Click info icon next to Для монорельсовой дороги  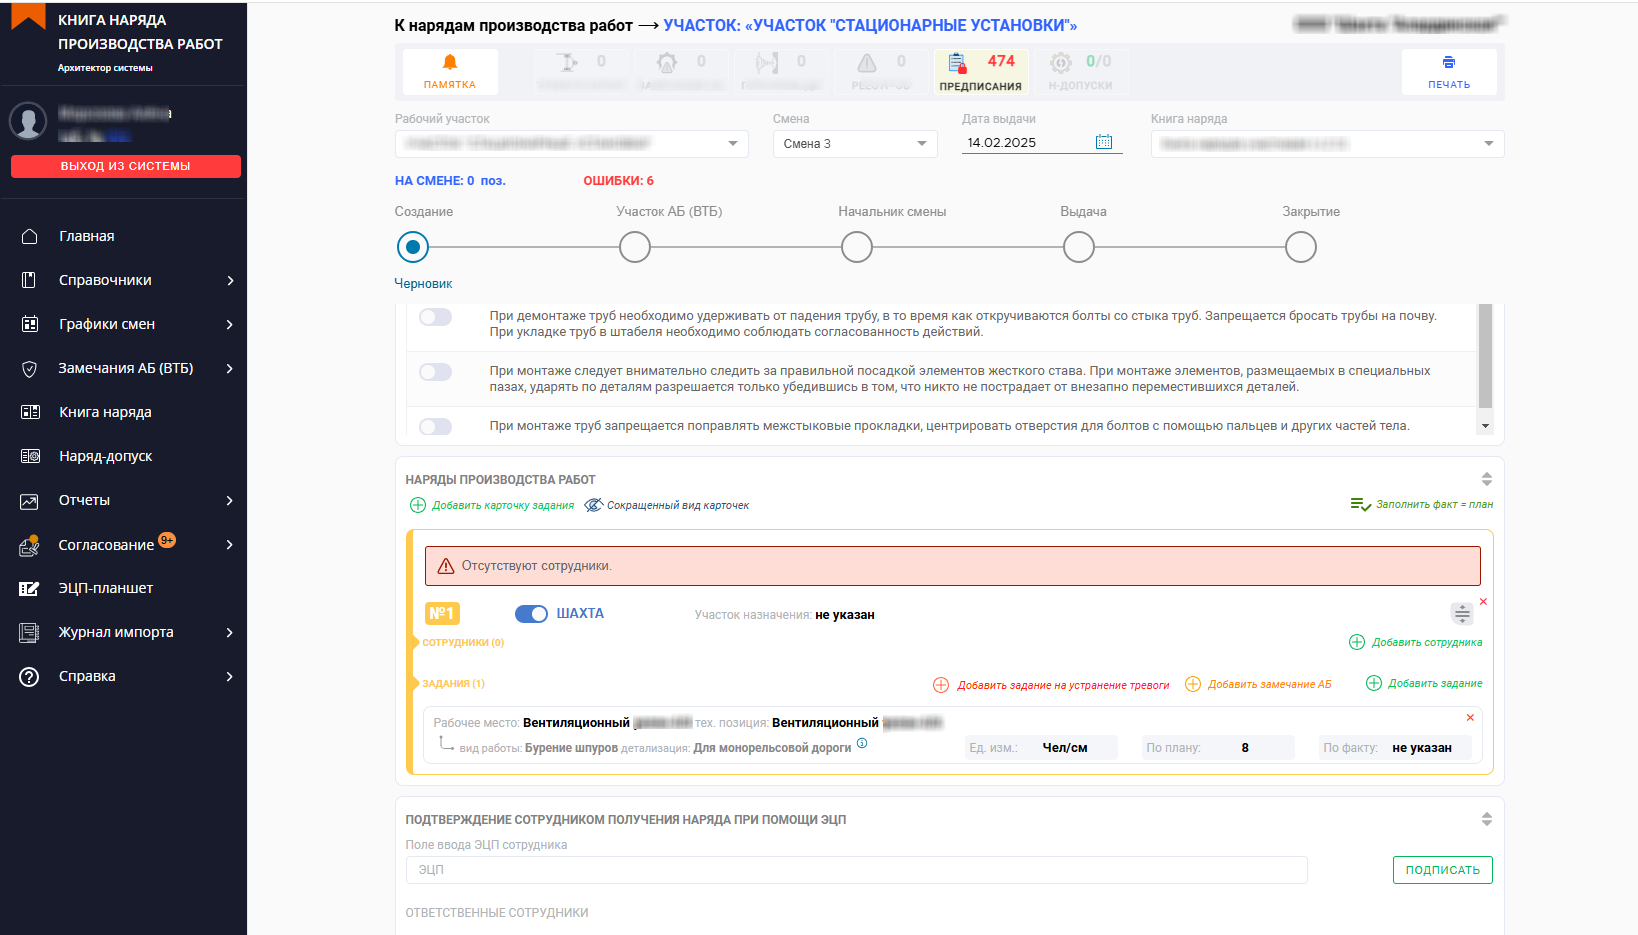(x=862, y=744)
